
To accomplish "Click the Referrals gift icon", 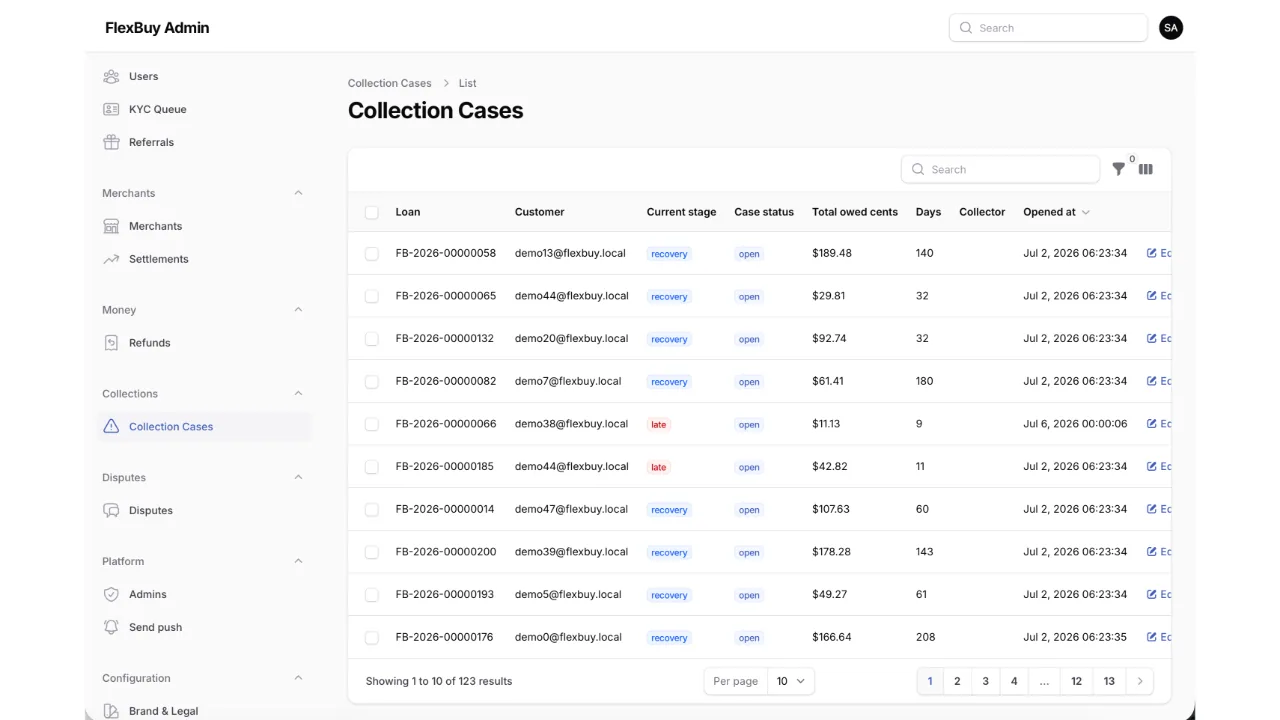I will coord(111,142).
